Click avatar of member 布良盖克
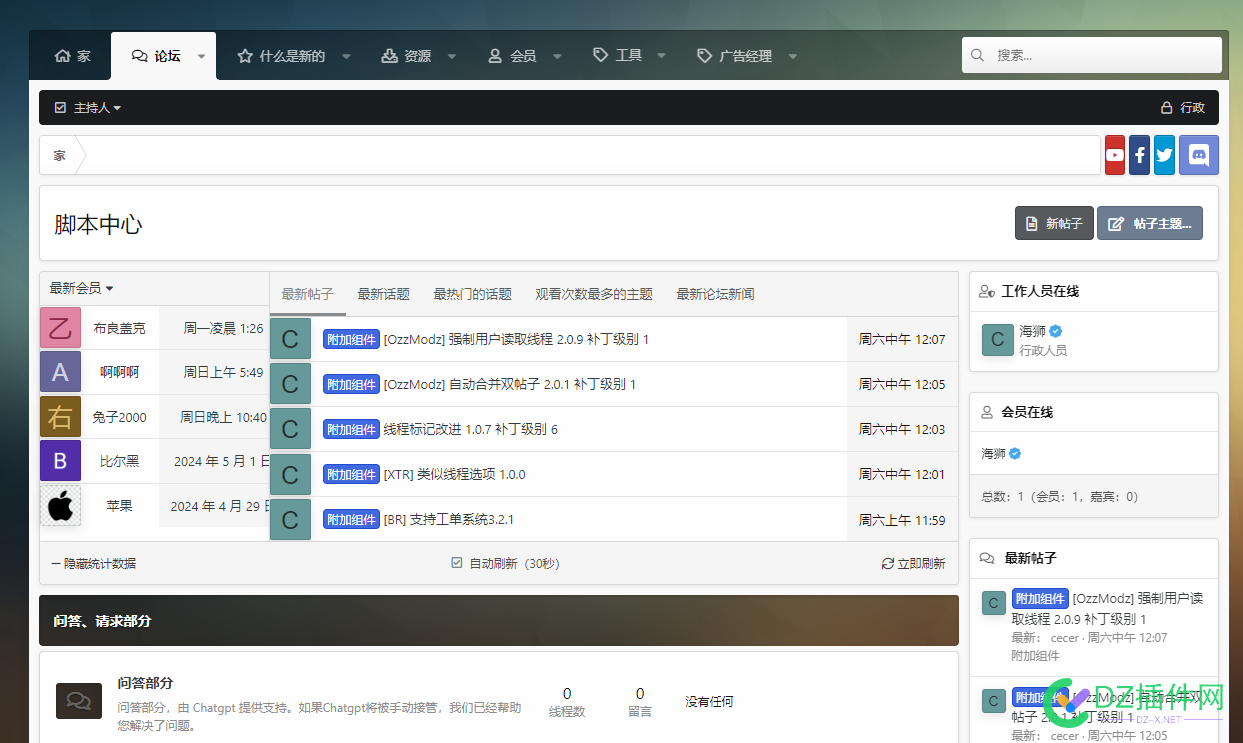This screenshot has width=1243, height=743. click(60, 328)
